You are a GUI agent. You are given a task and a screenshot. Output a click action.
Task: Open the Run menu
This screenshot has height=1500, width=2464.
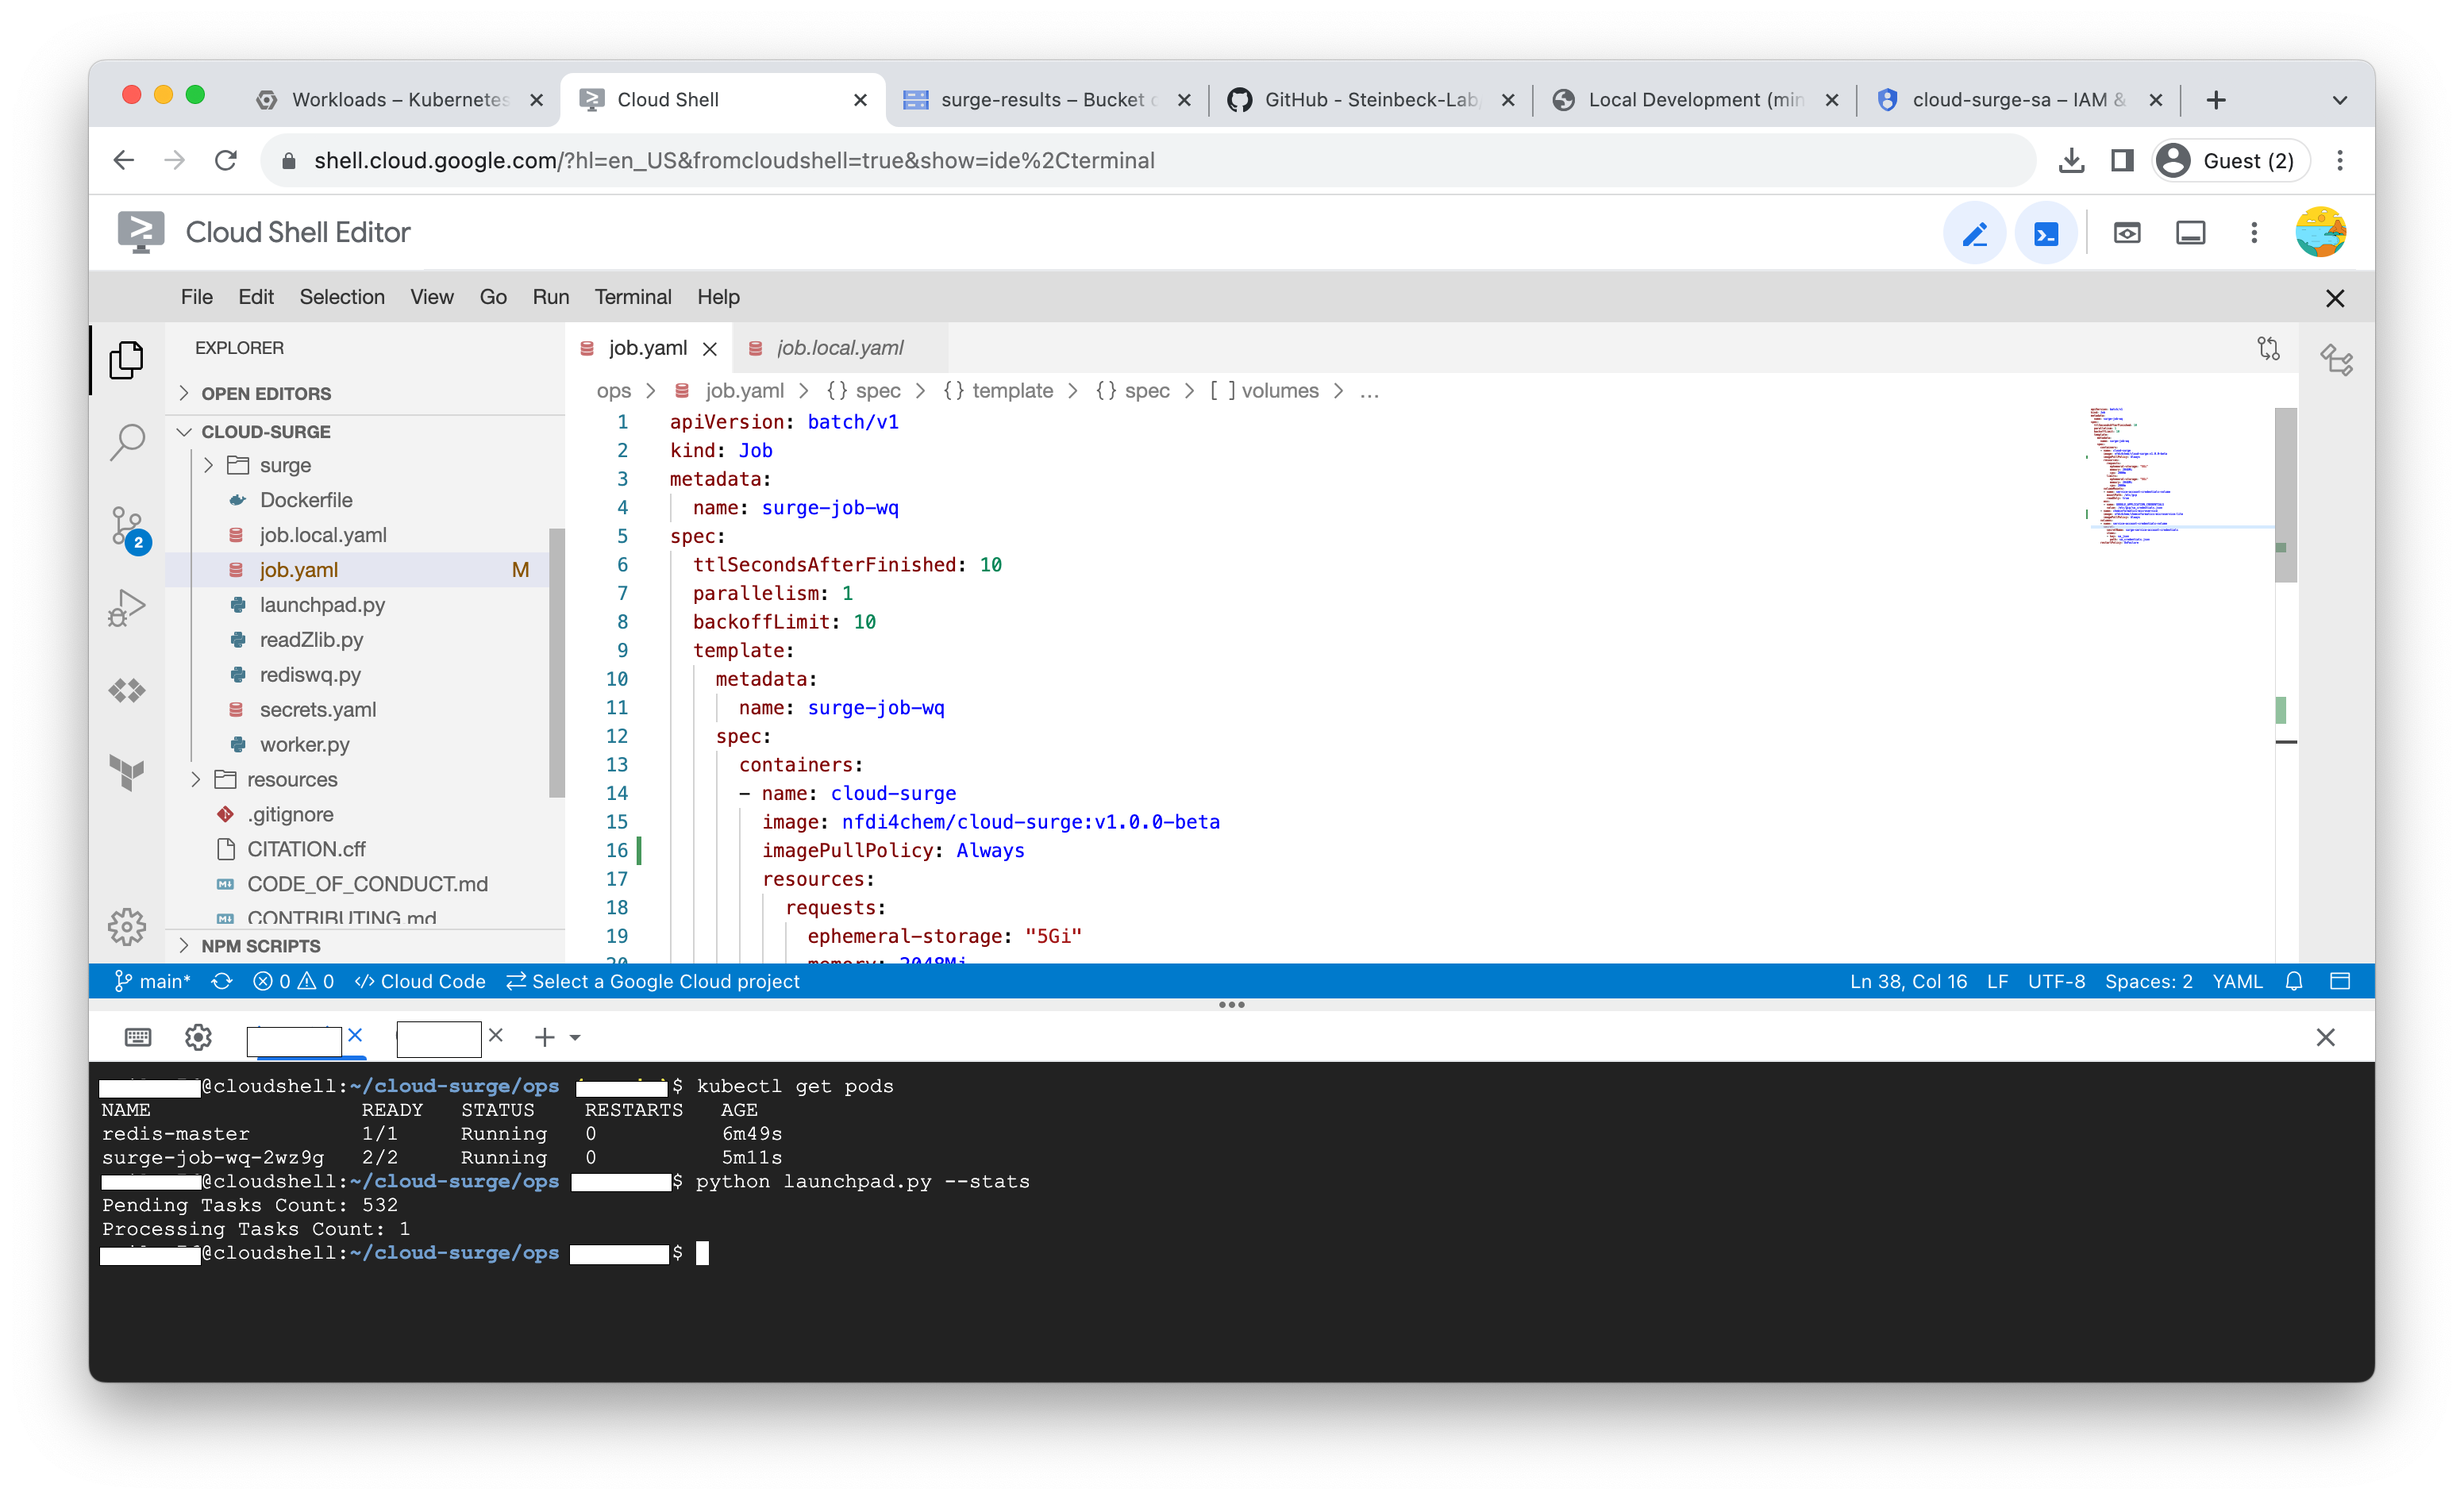click(x=550, y=297)
